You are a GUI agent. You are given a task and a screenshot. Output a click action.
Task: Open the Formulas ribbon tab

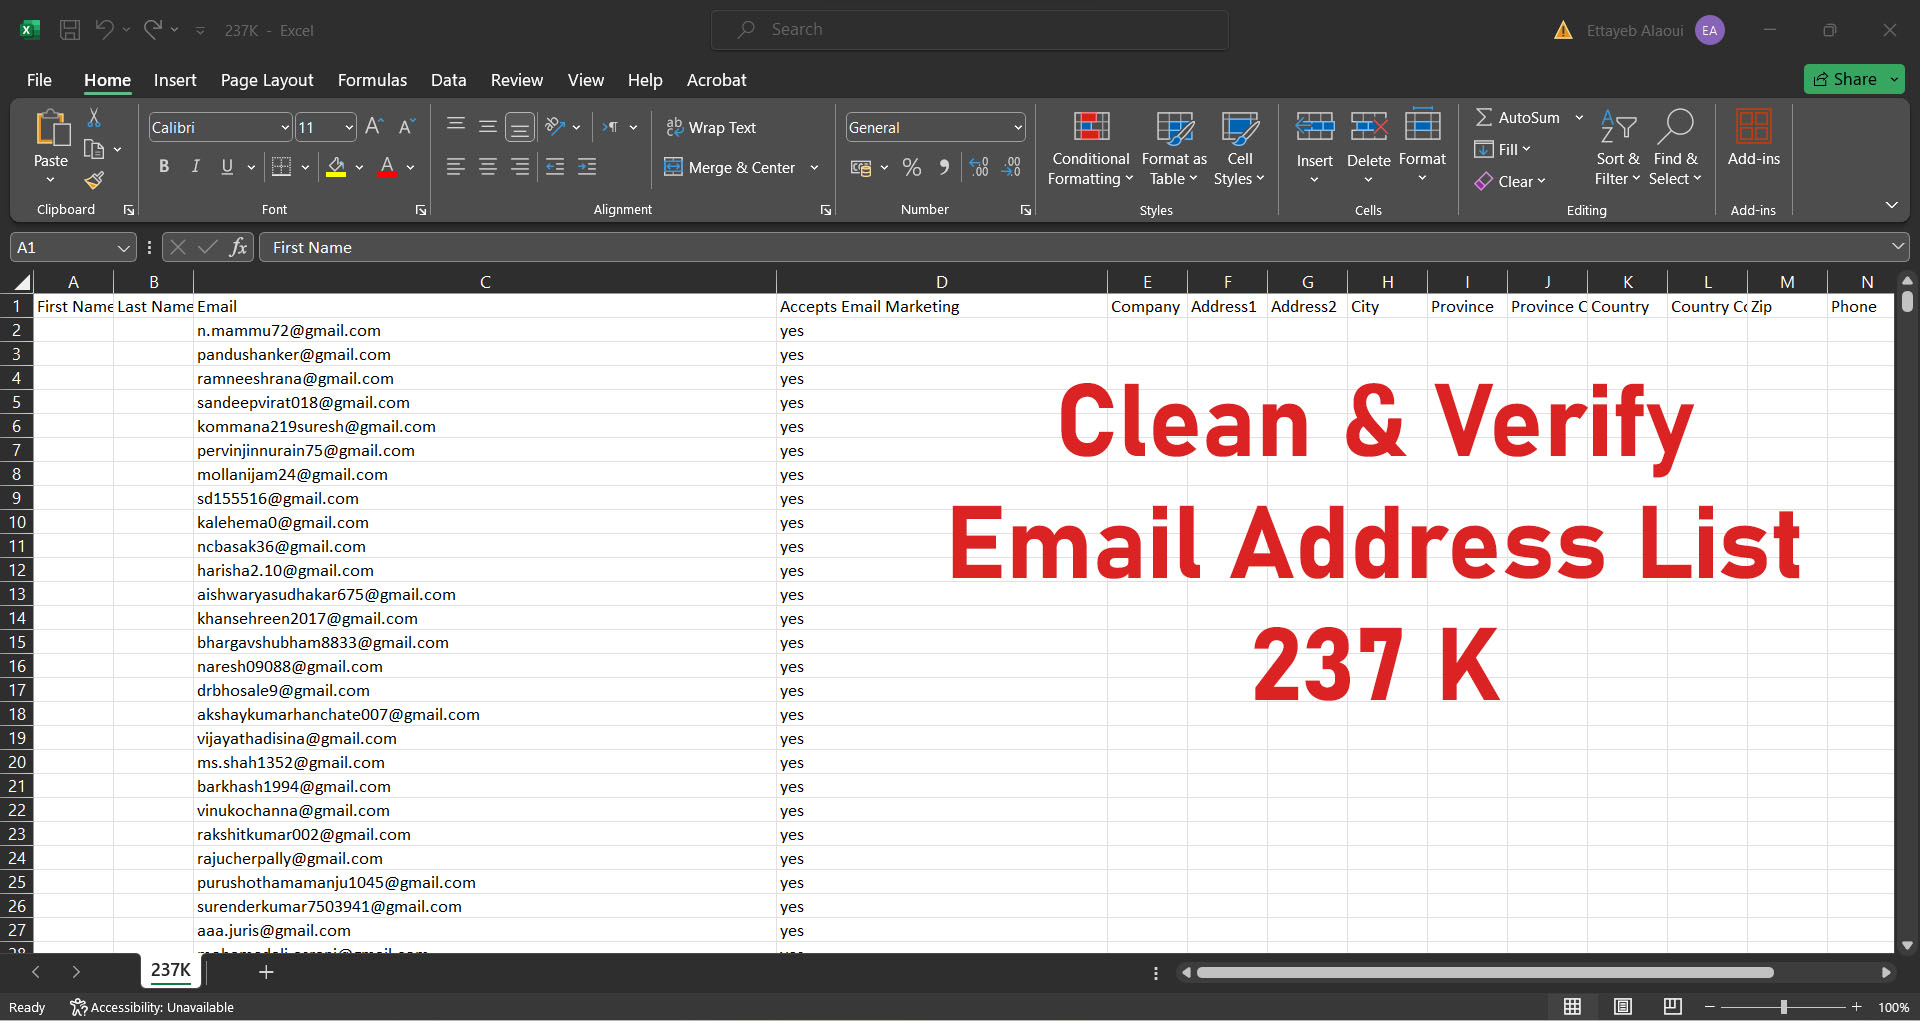point(372,80)
